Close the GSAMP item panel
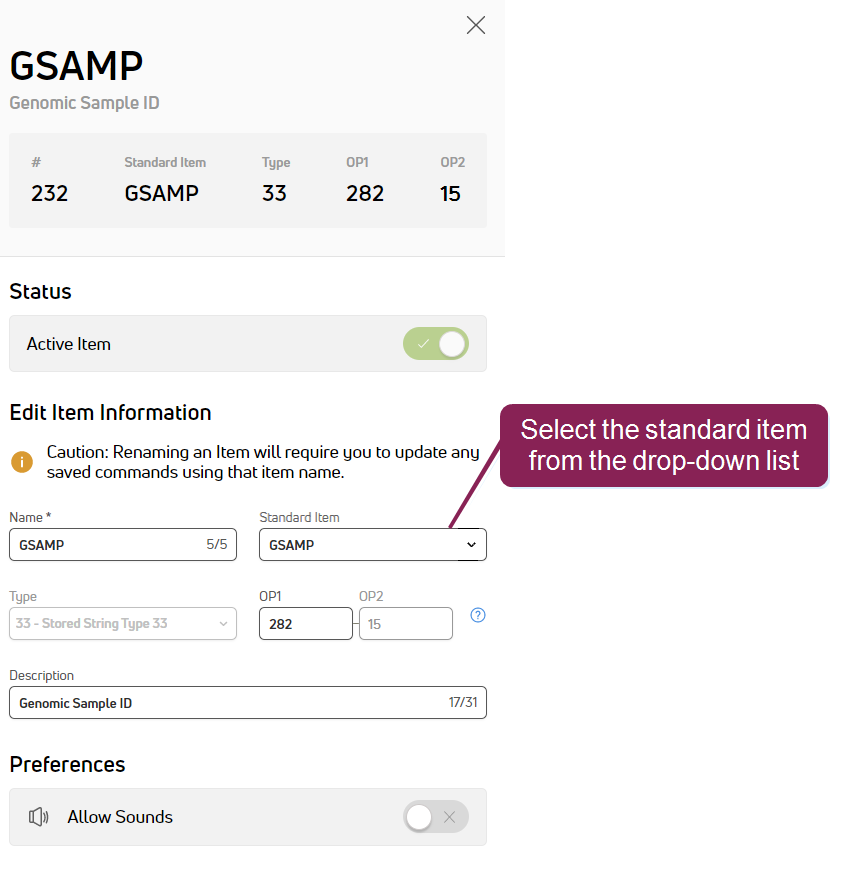The width and height of the screenshot is (845, 871). [476, 25]
